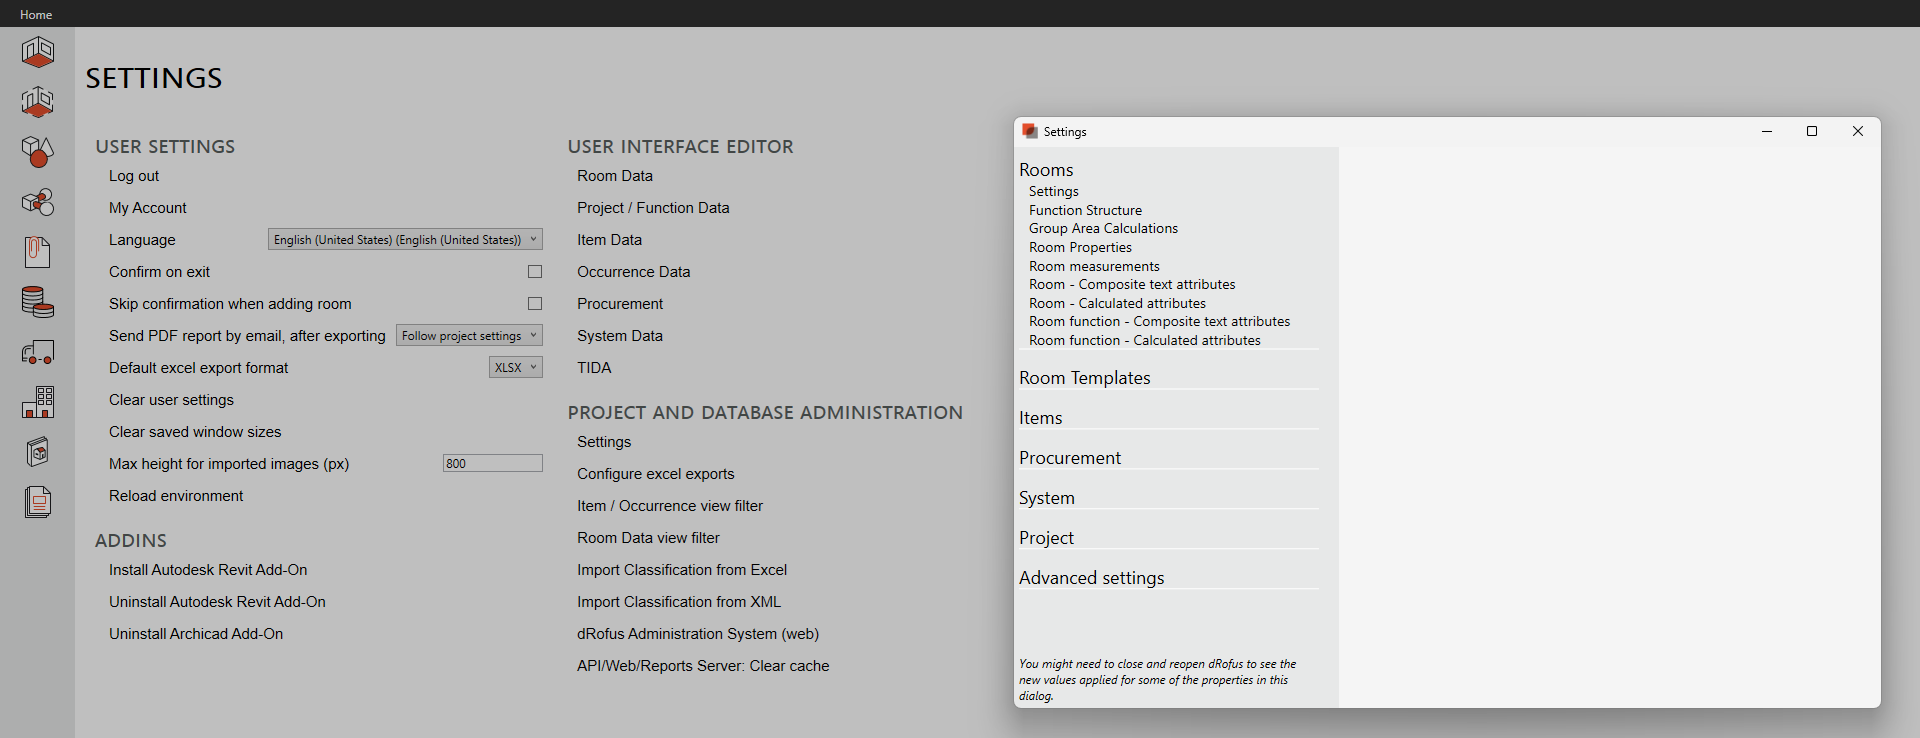Click the Log out link
The width and height of the screenshot is (1920, 738).
[x=134, y=176]
